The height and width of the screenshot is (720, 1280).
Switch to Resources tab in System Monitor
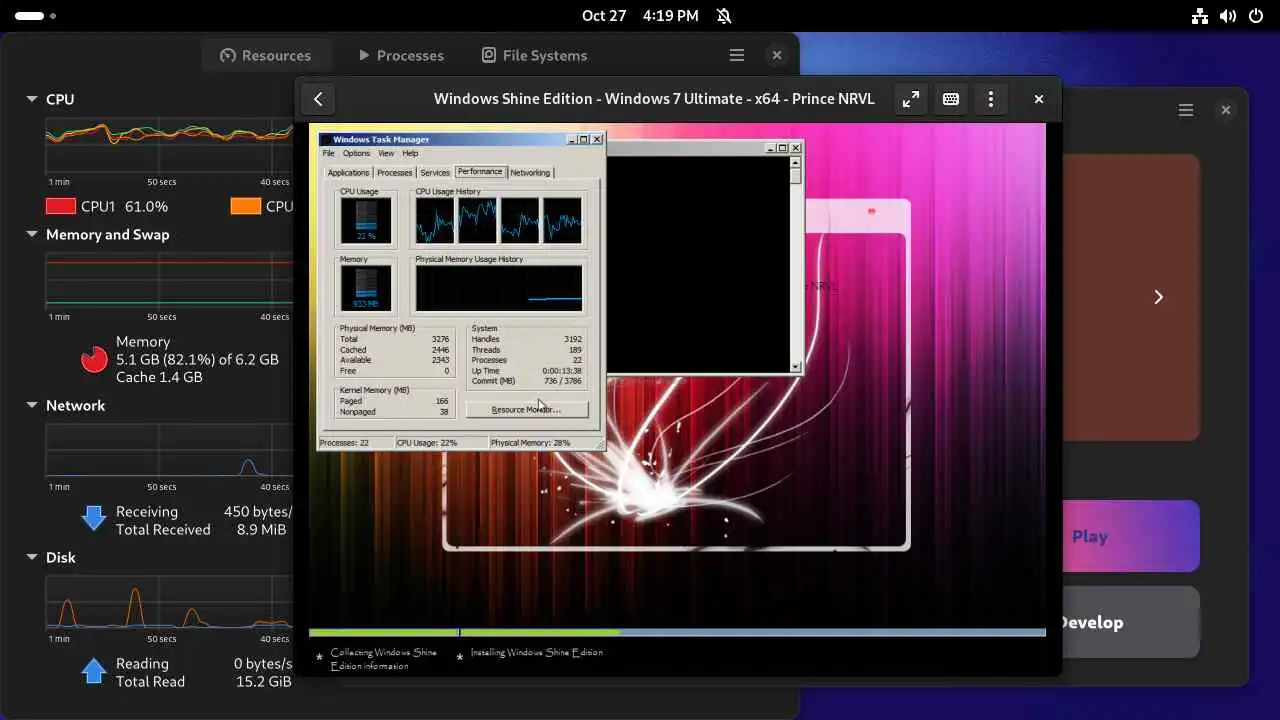[265, 55]
